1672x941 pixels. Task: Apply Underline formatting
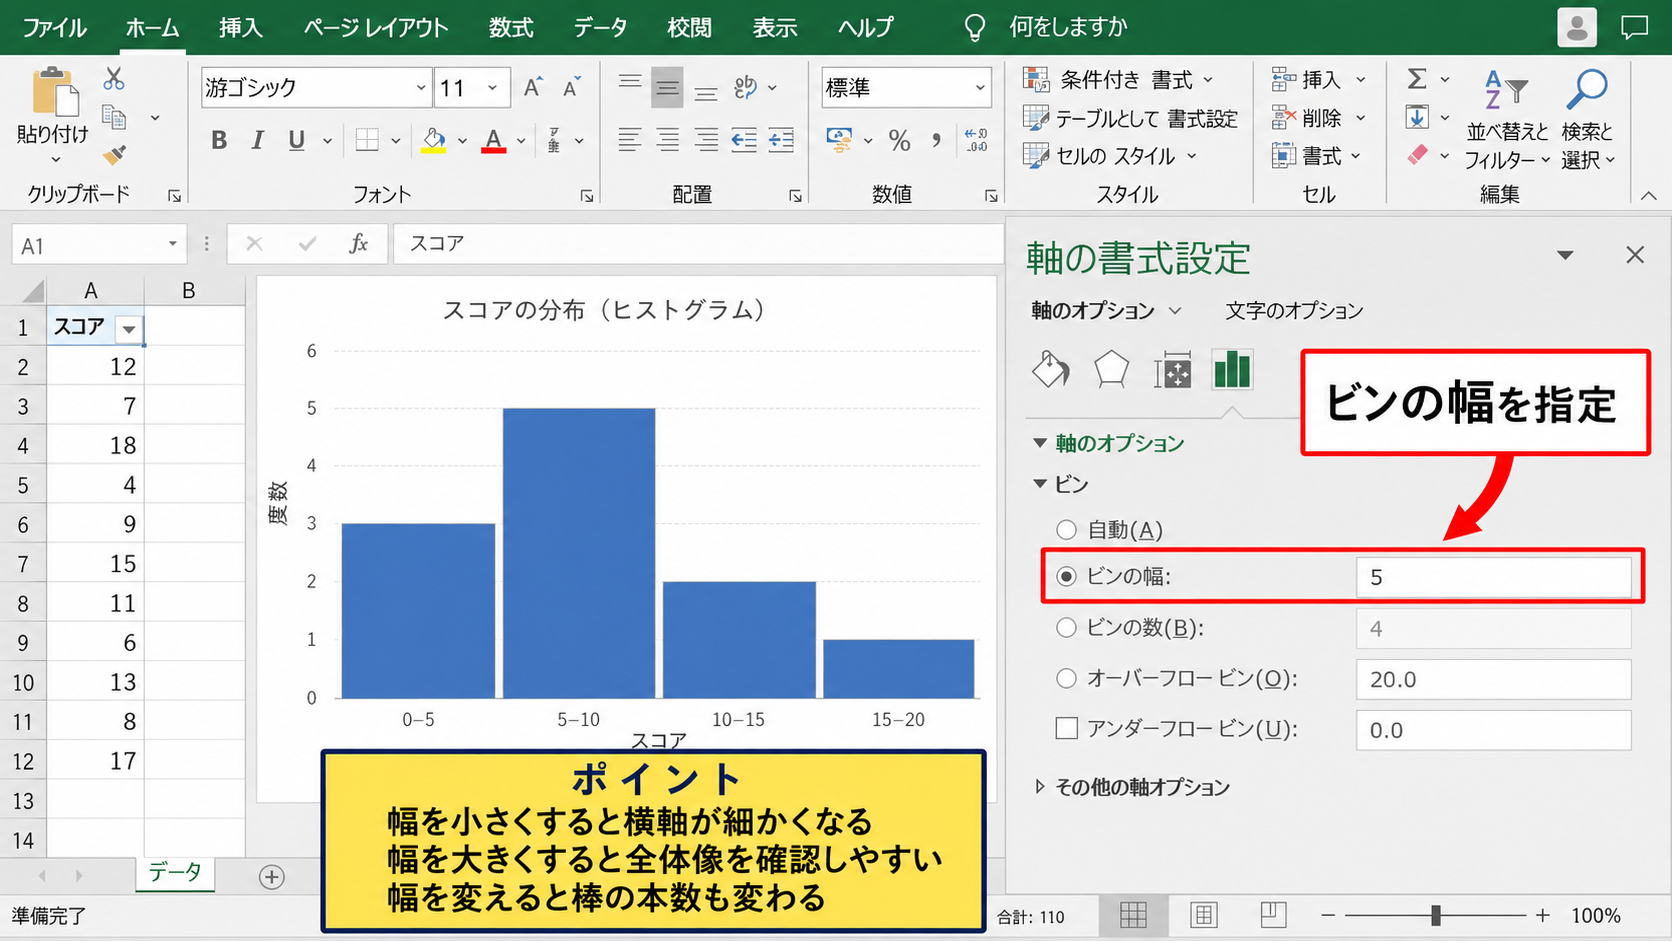click(x=296, y=140)
